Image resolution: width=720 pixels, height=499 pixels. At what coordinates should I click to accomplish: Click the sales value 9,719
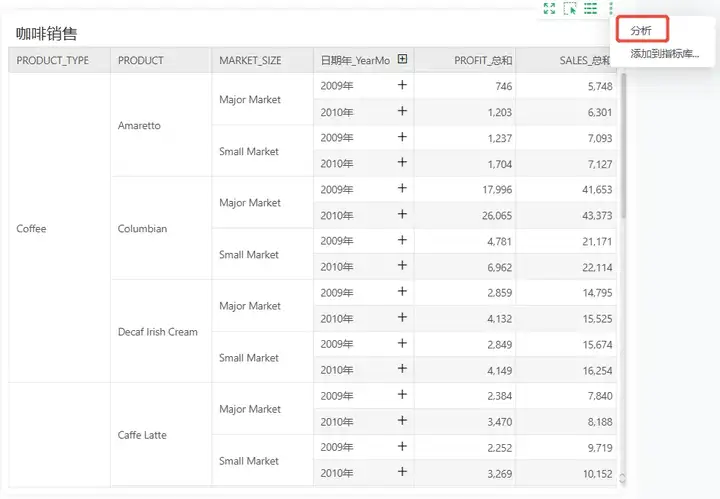point(600,448)
